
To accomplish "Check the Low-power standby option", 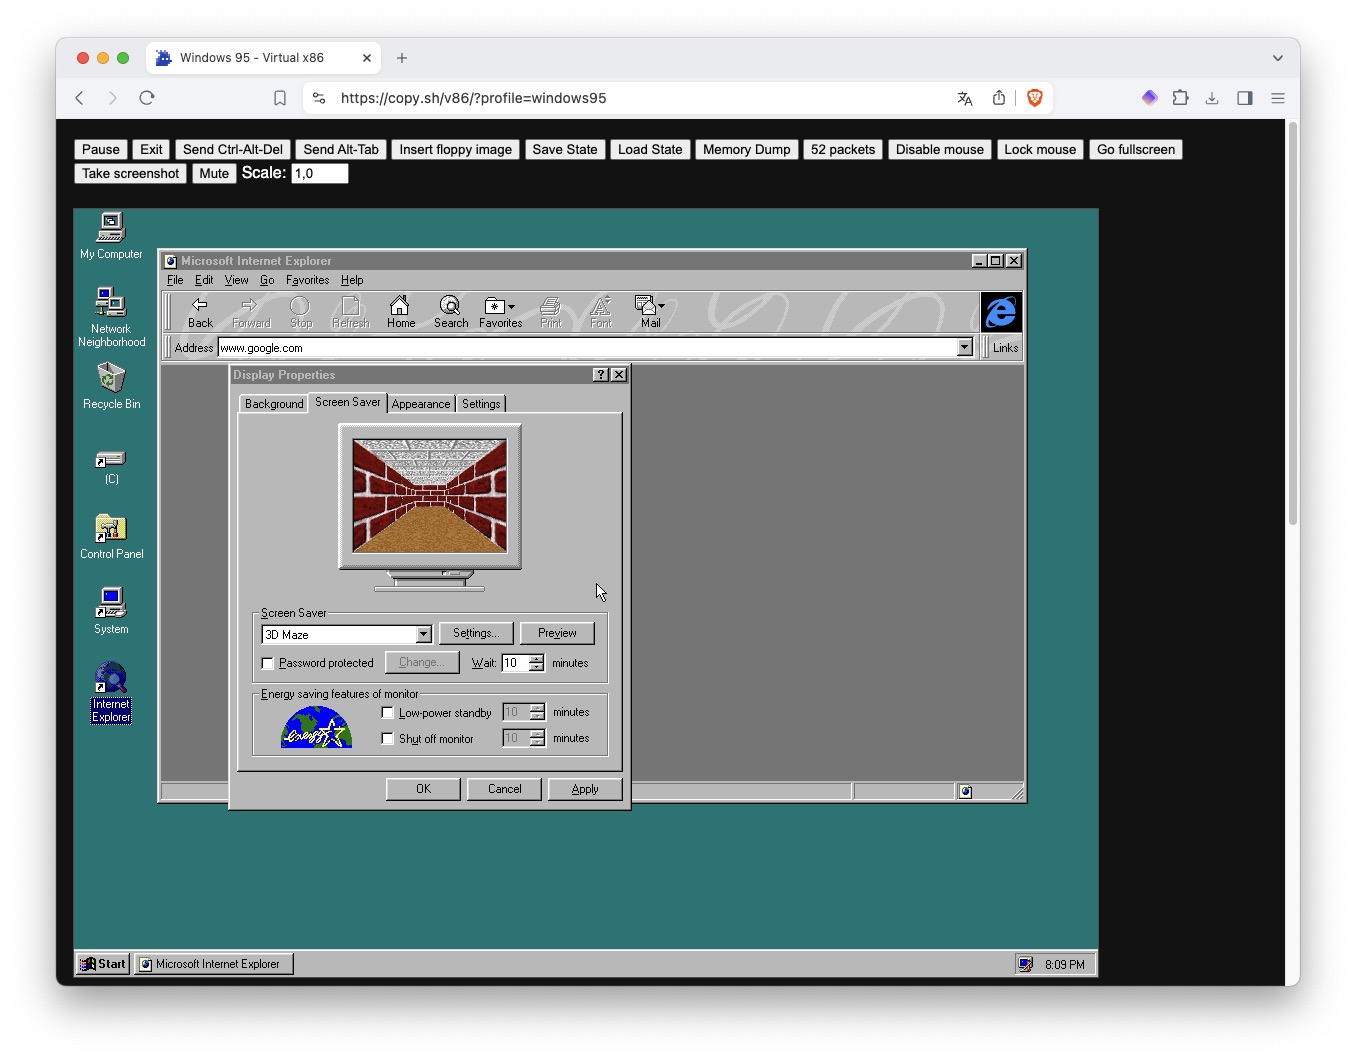I will [388, 712].
